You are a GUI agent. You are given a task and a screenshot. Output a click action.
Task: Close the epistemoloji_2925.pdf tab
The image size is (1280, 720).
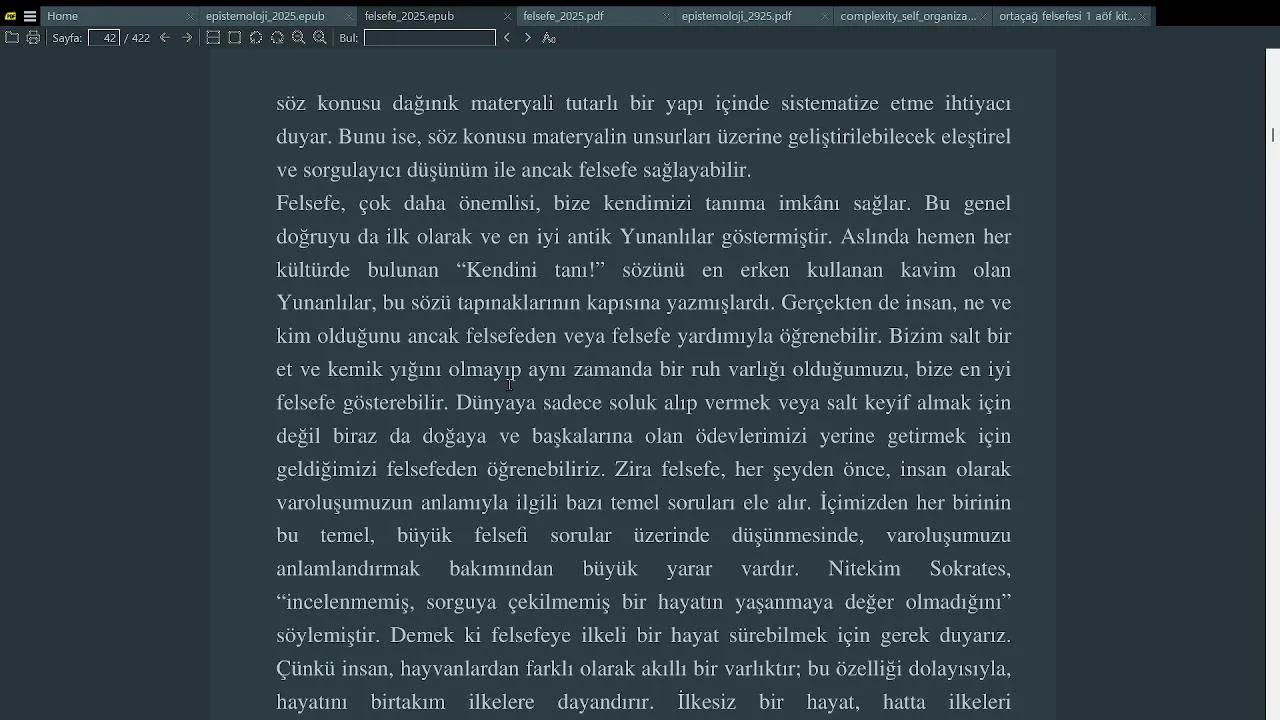[825, 16]
